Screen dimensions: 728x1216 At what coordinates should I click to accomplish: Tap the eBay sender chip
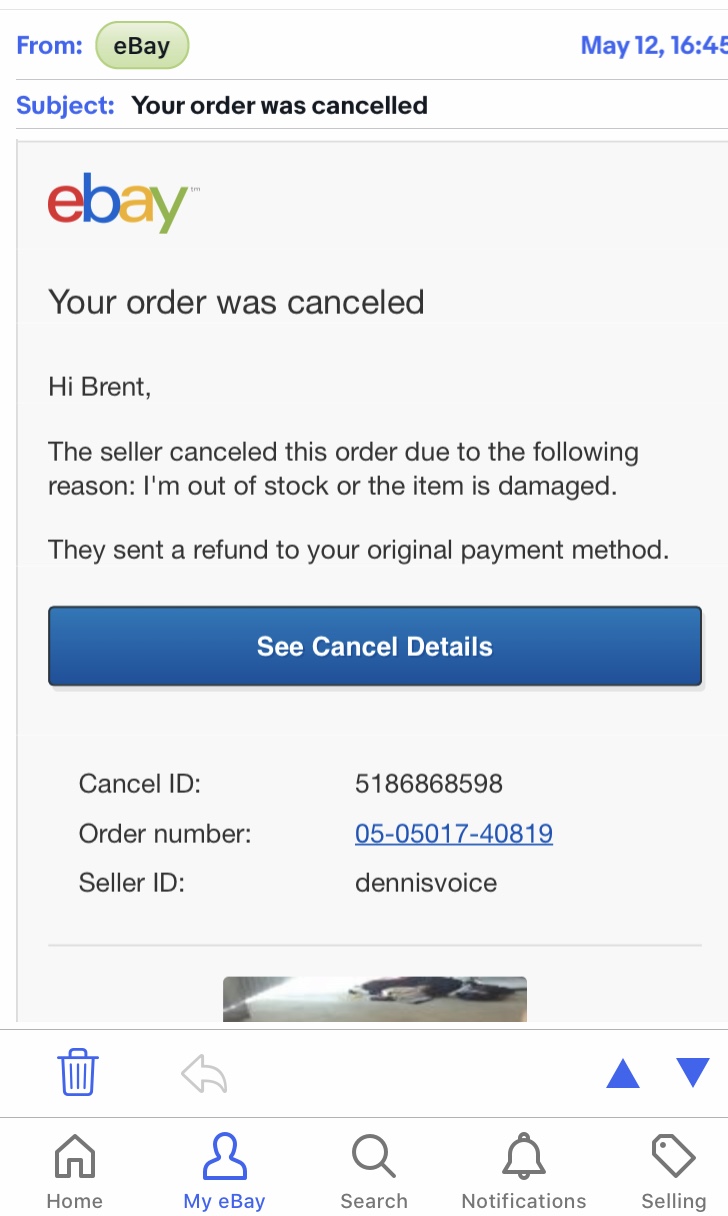[142, 45]
